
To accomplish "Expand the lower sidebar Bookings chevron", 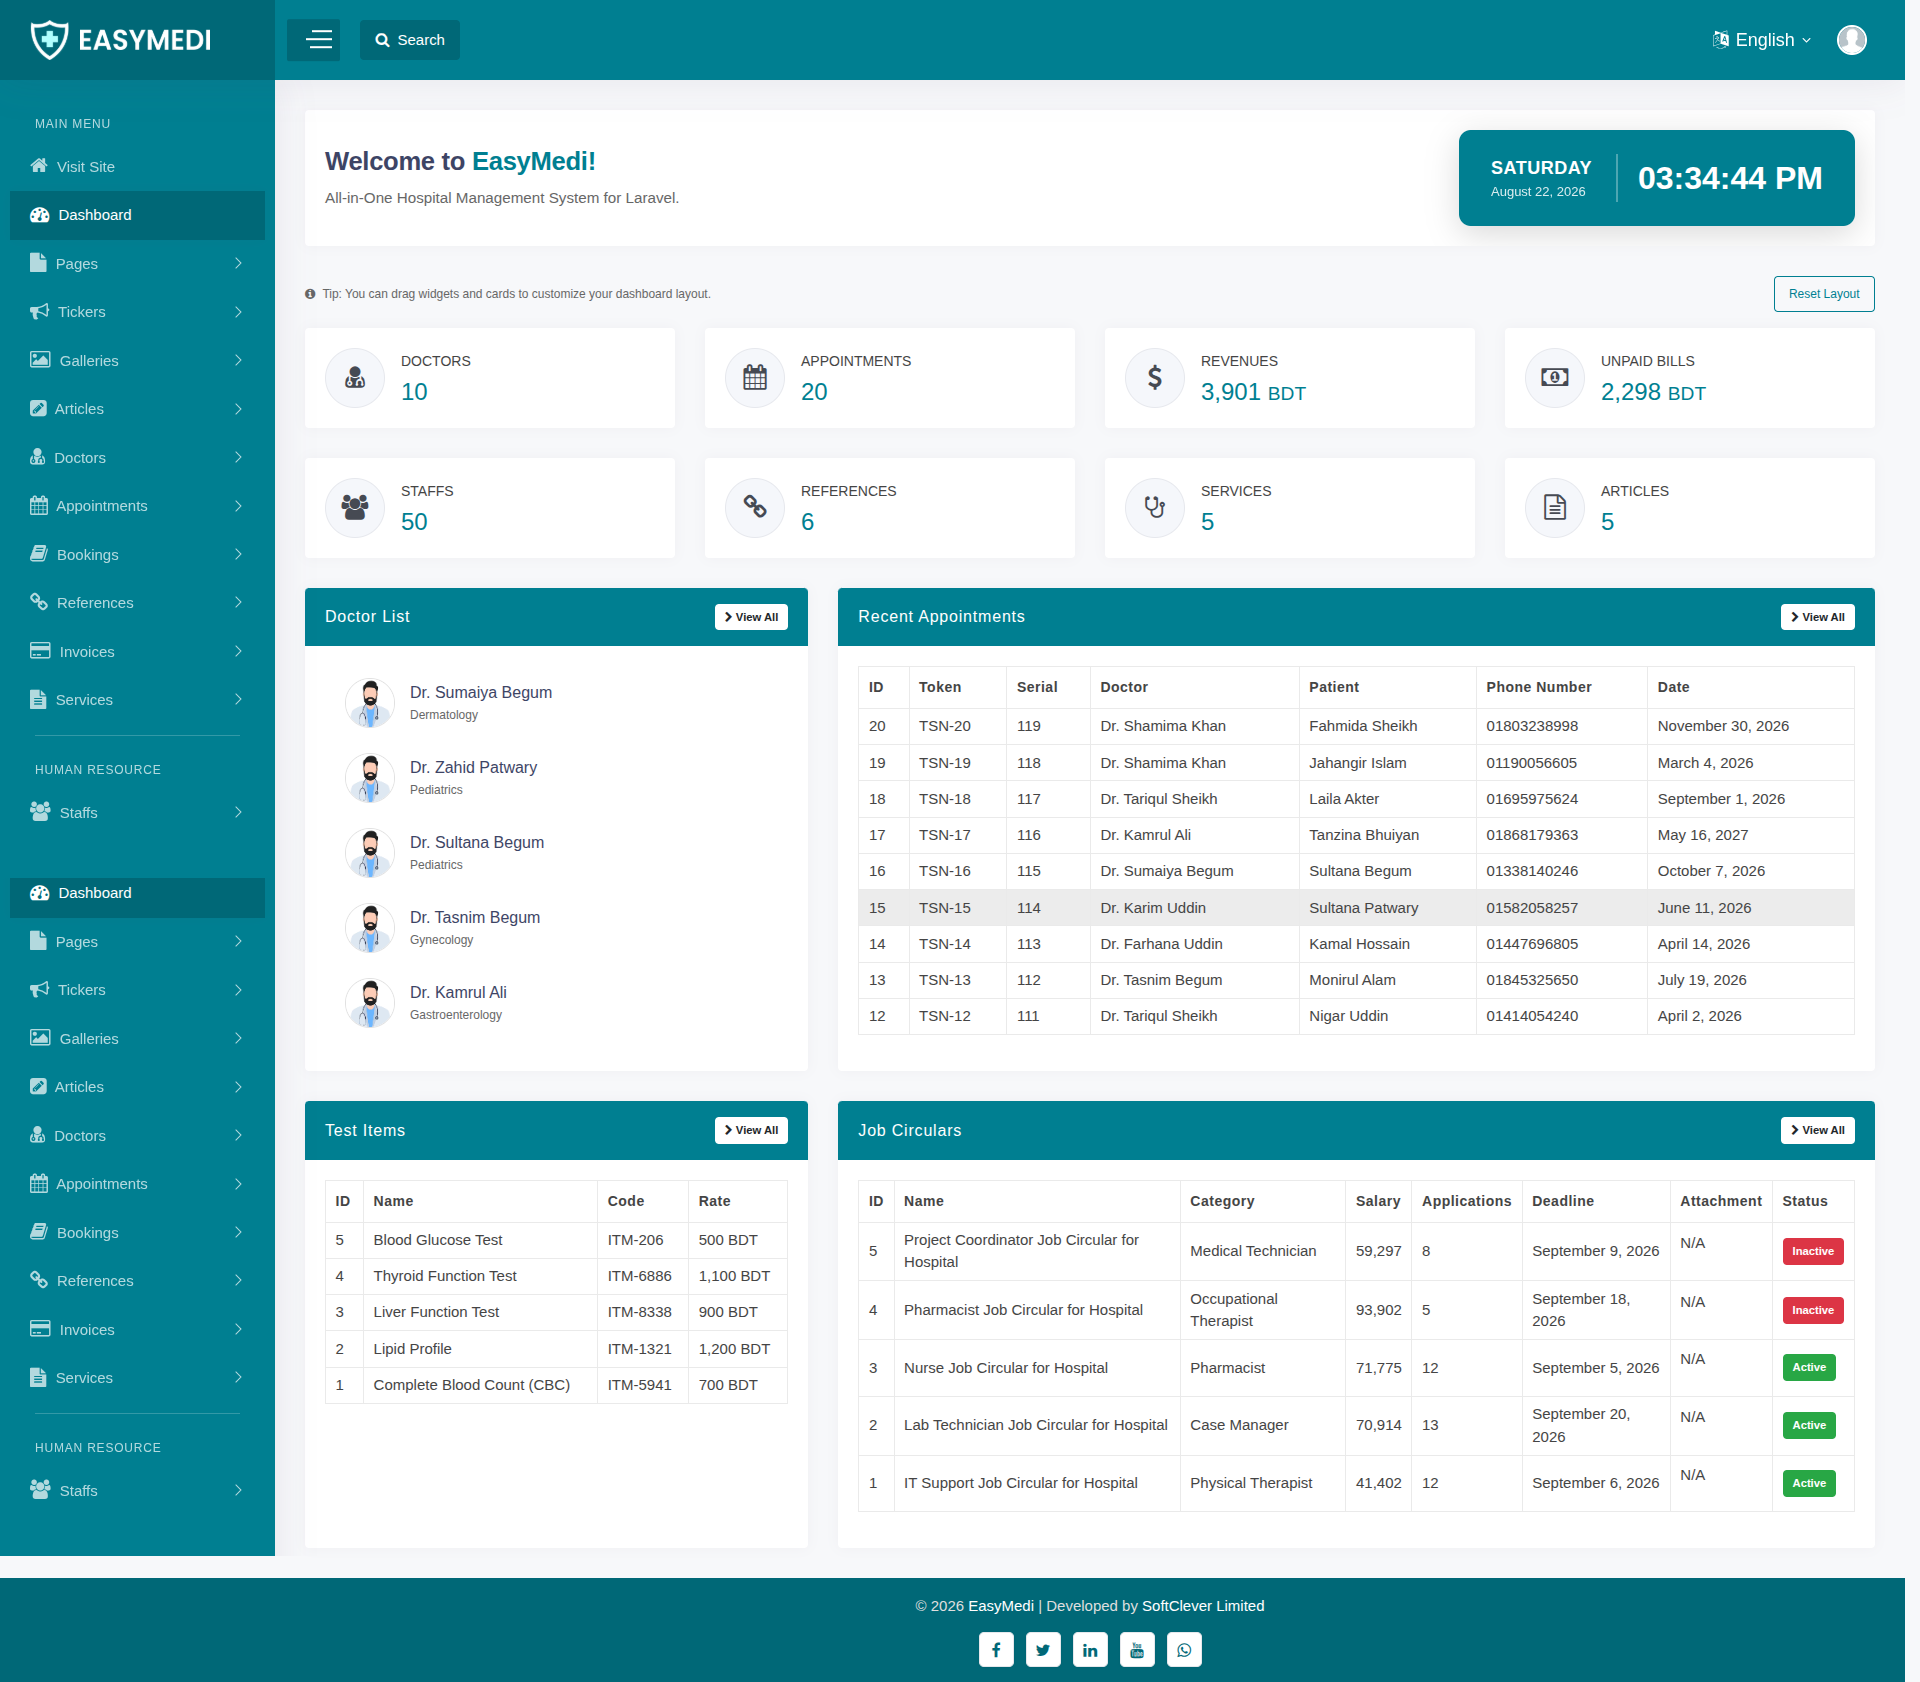I will tap(238, 1232).
